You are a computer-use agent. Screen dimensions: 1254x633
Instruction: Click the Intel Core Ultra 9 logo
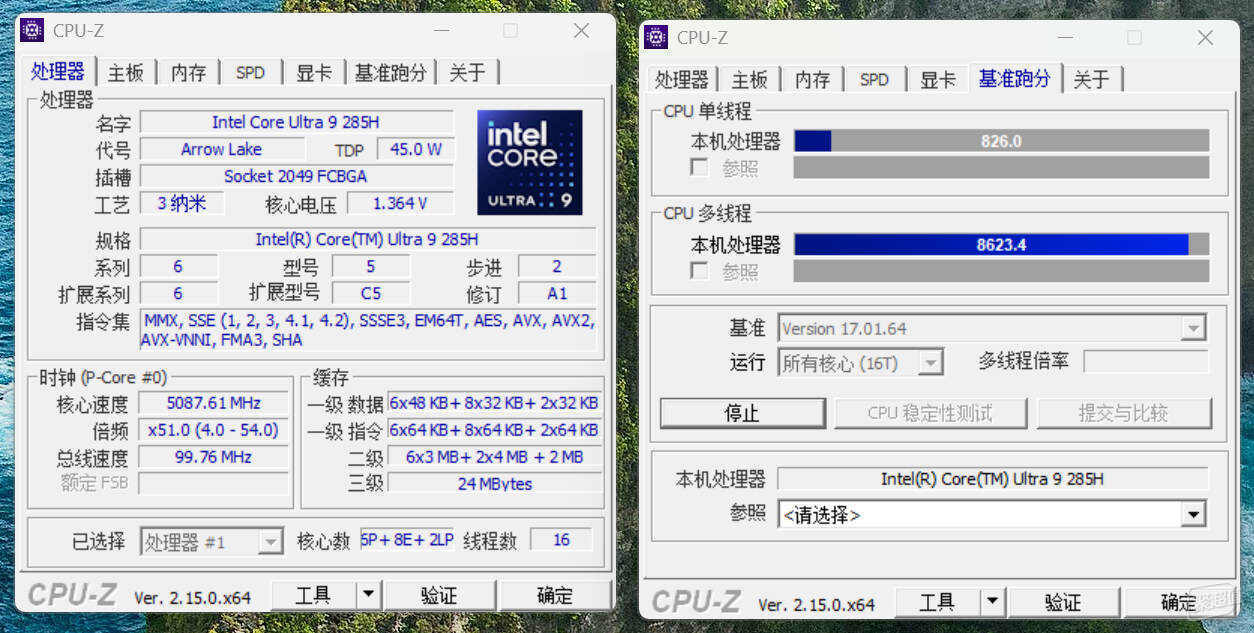pyautogui.click(x=530, y=162)
